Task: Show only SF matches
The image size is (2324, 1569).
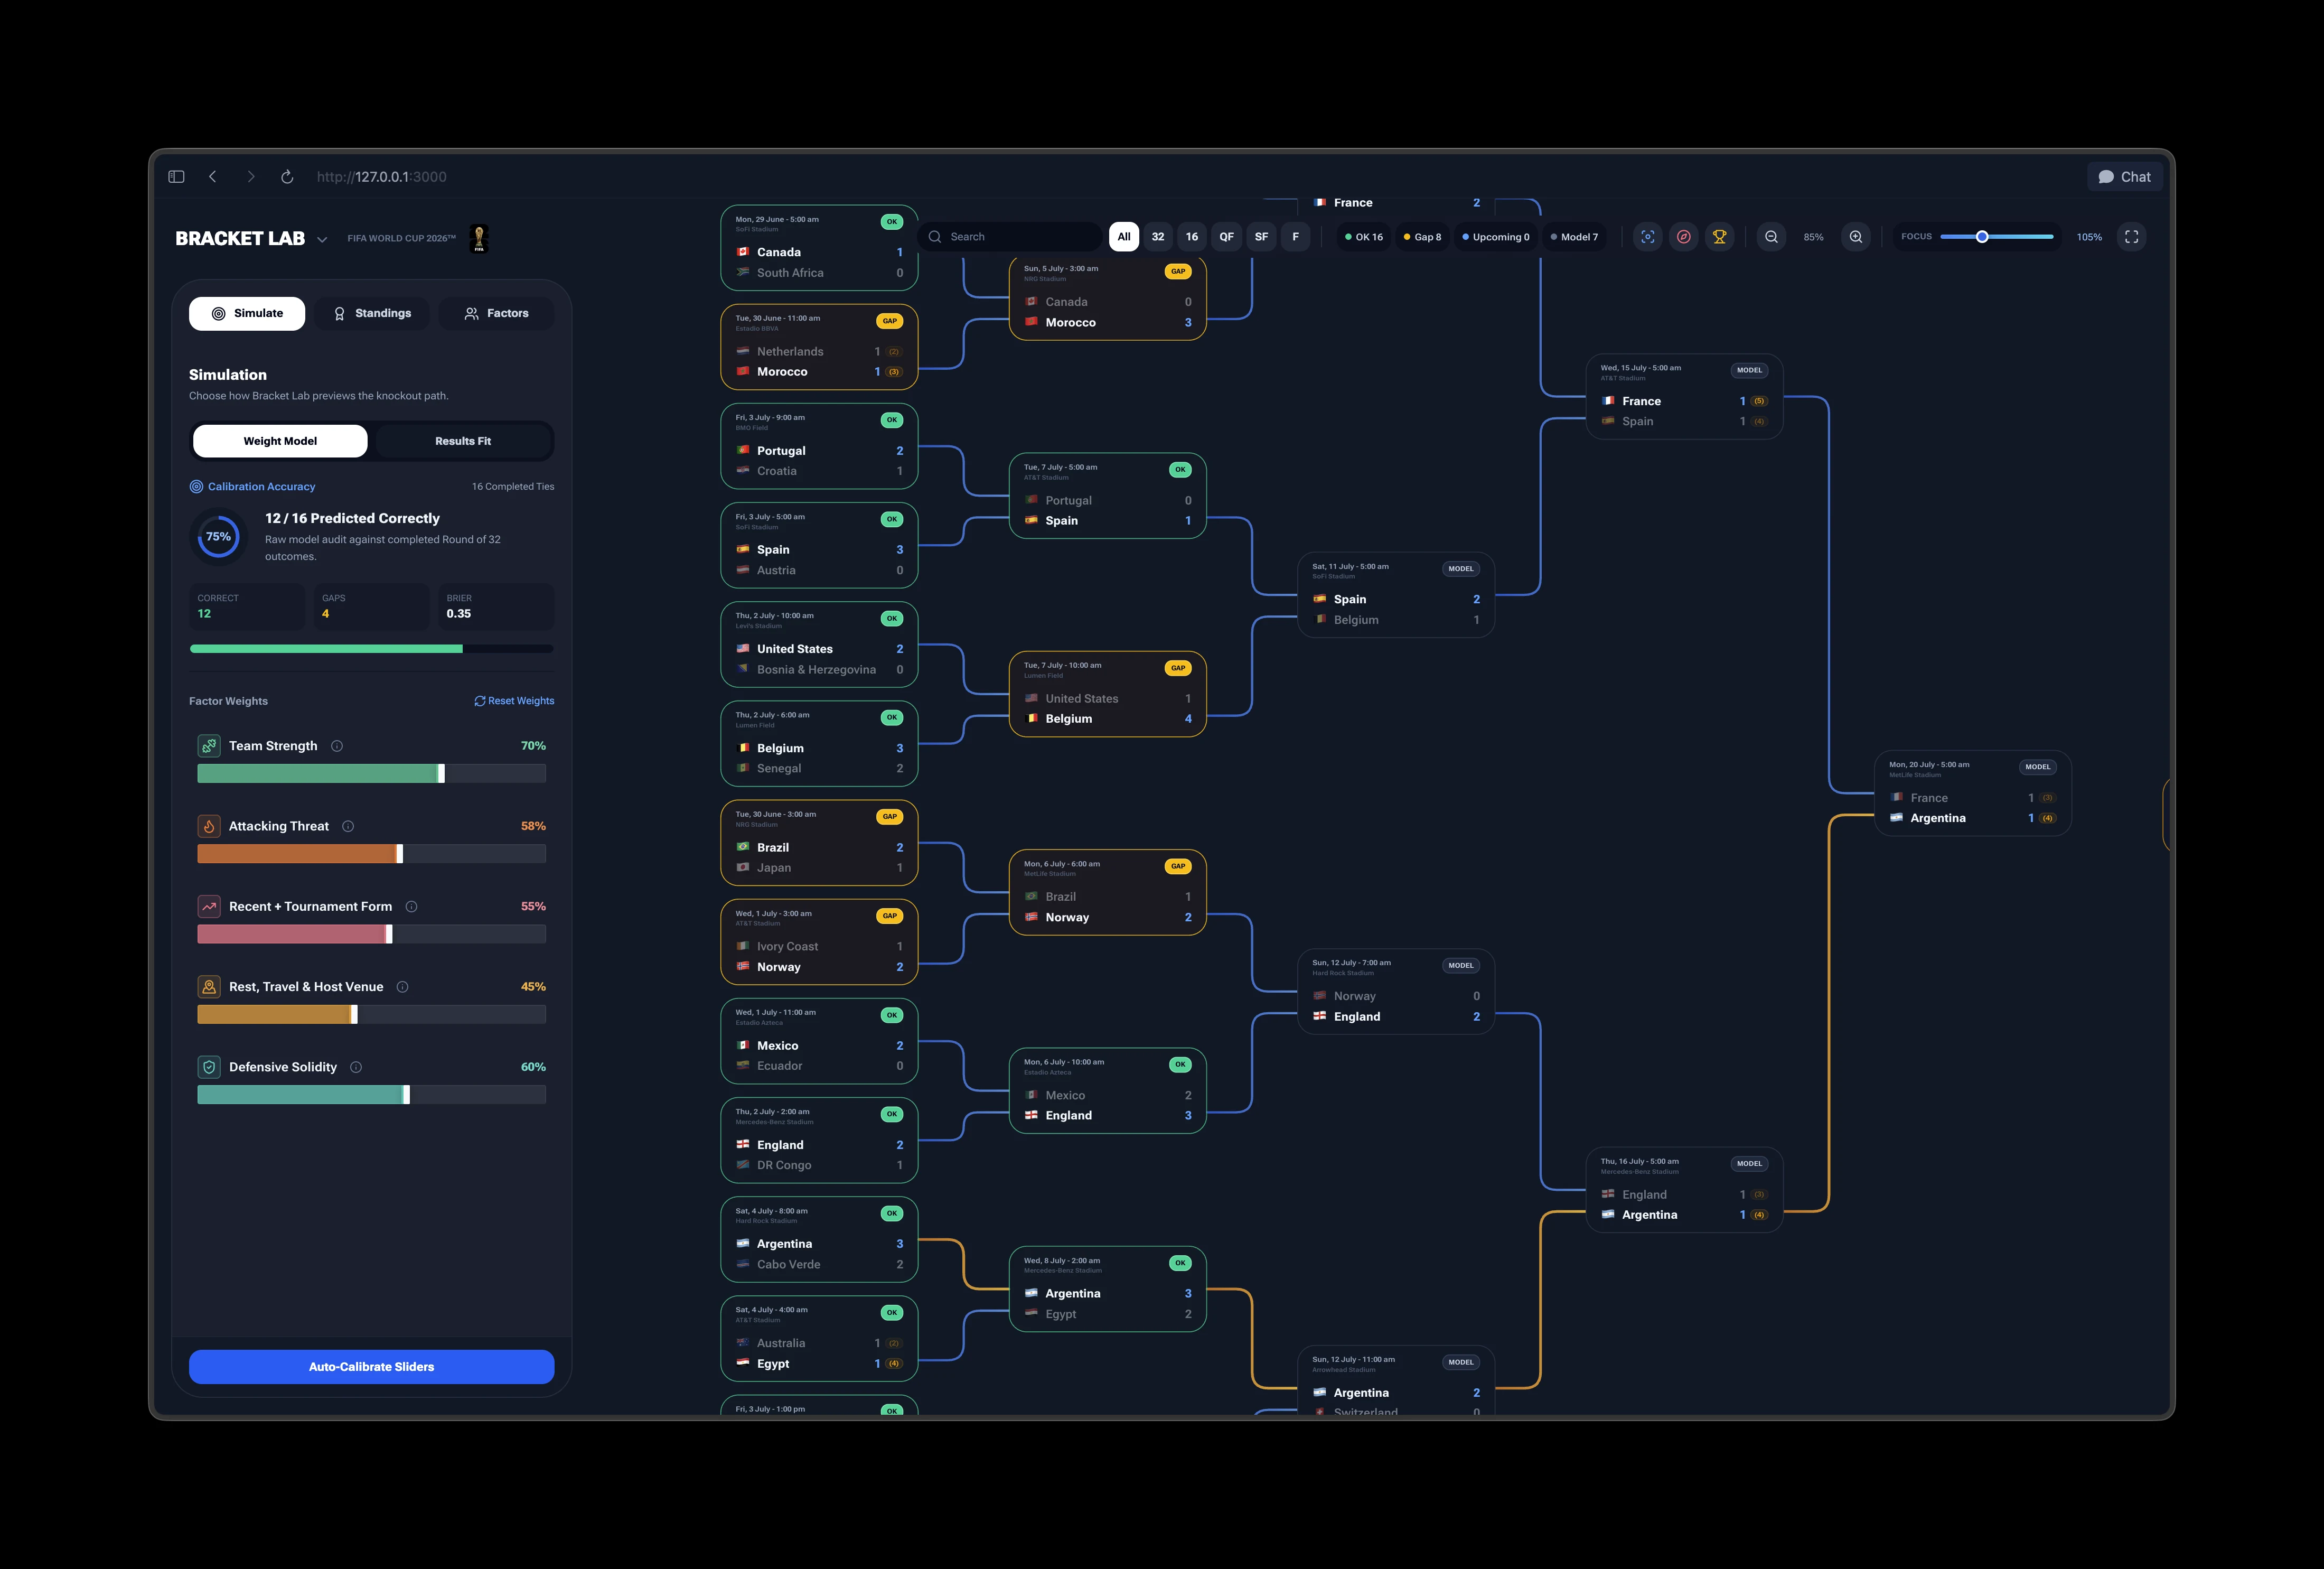Action: point(1261,237)
